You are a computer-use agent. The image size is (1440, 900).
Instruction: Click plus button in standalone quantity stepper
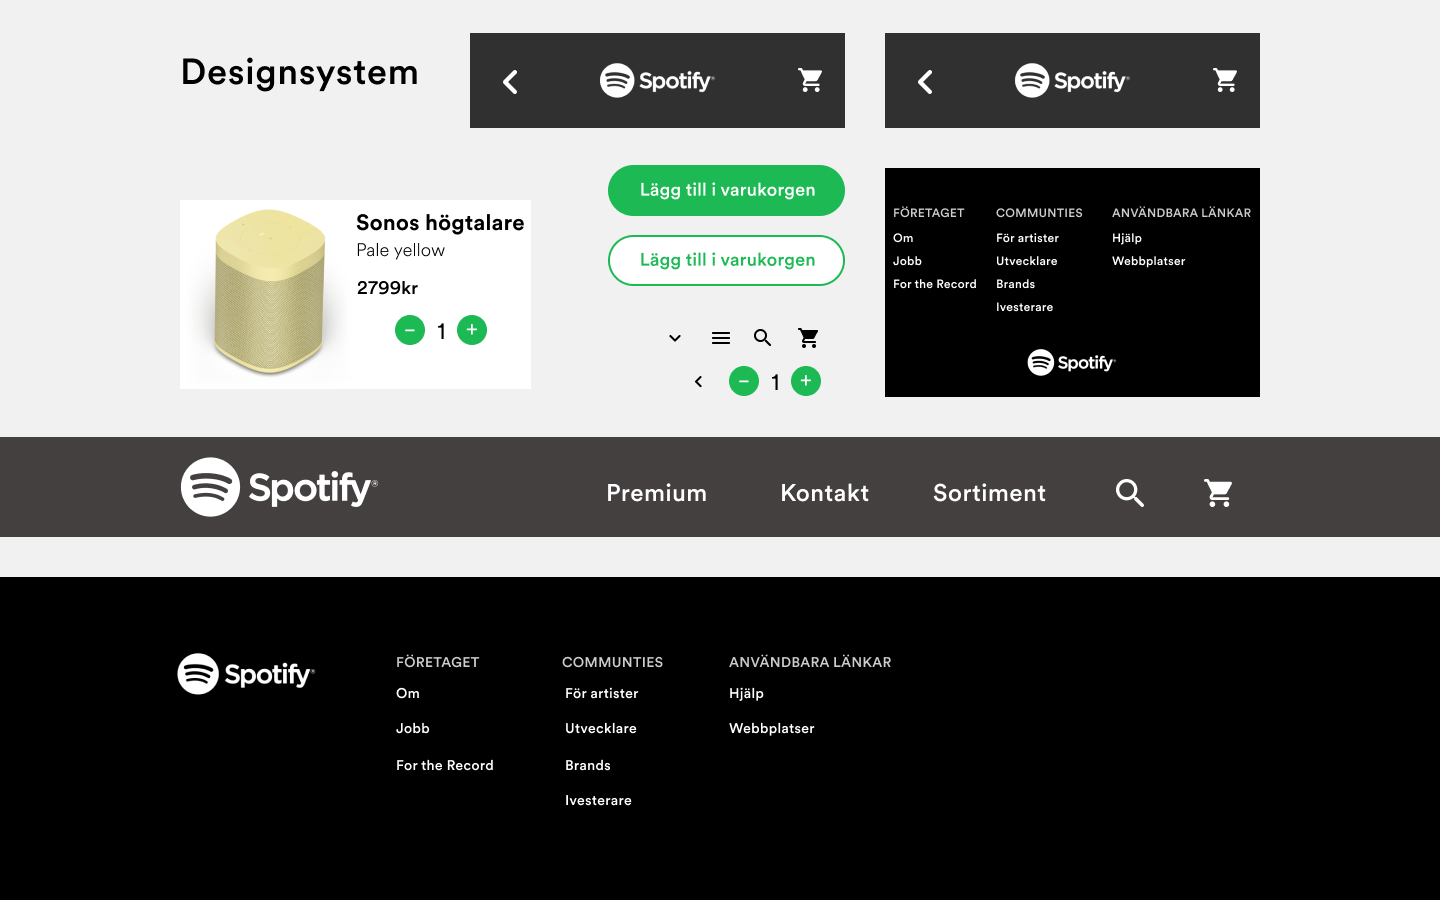click(806, 381)
